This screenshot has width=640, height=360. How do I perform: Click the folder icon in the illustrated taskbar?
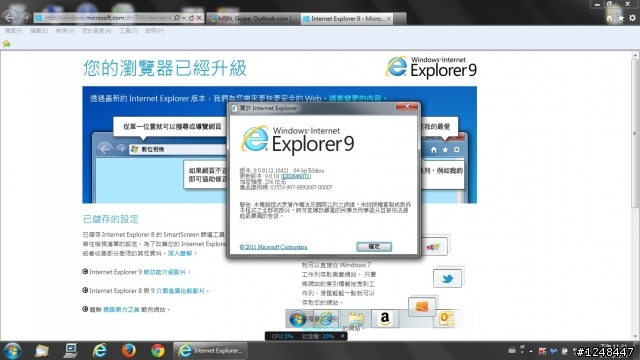(x=356, y=319)
